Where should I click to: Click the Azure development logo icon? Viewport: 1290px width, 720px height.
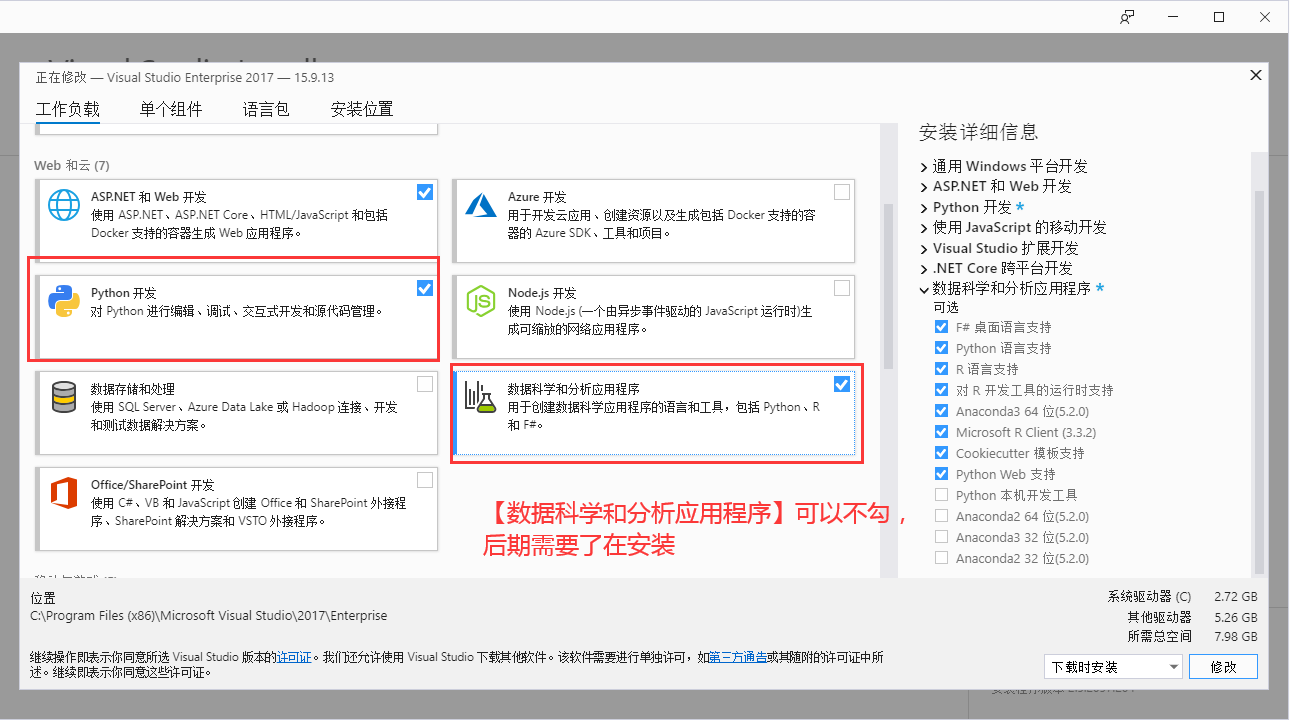point(482,205)
